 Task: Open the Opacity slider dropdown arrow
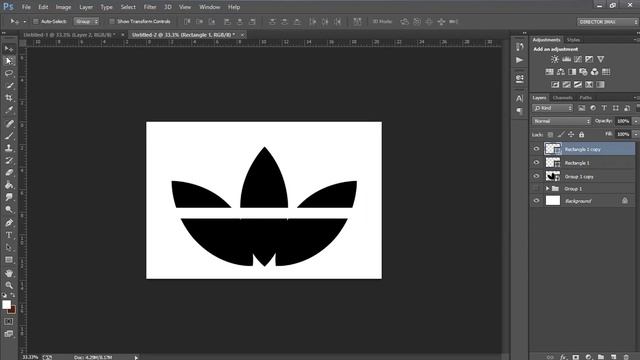(636, 121)
